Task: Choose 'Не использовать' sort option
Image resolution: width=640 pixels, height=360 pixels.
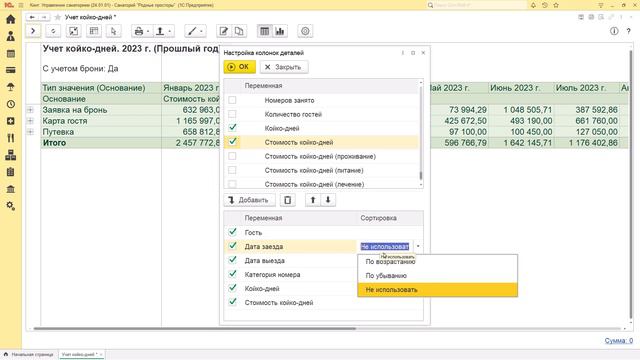Action: tap(438, 290)
